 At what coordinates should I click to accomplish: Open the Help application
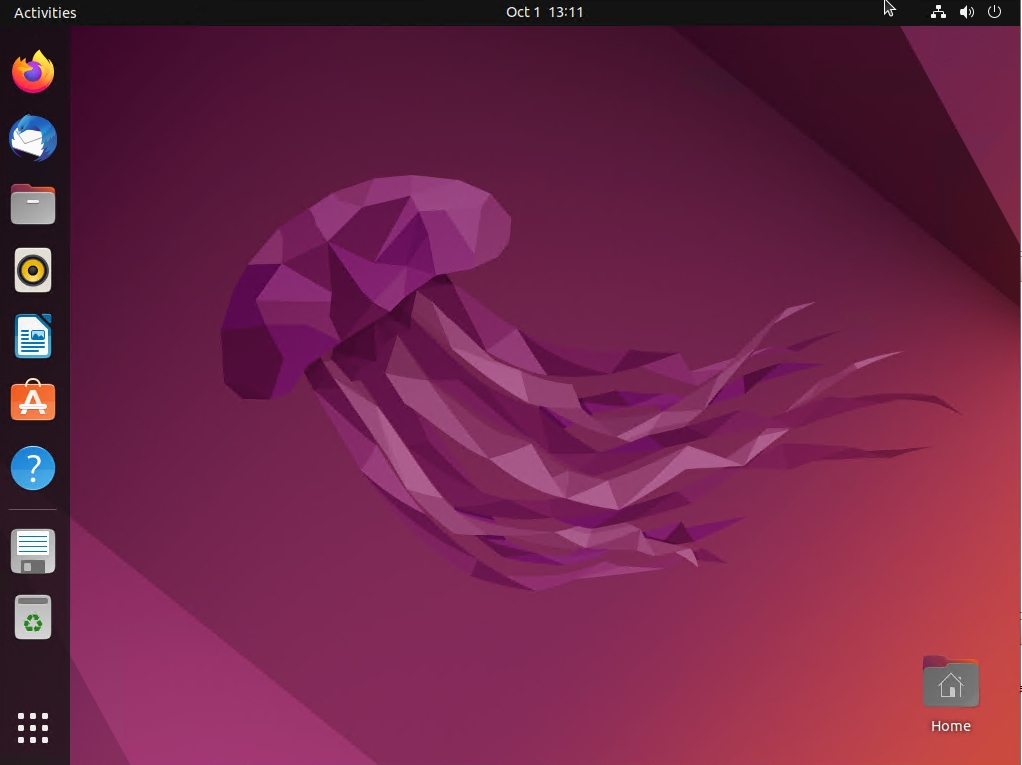coord(32,468)
